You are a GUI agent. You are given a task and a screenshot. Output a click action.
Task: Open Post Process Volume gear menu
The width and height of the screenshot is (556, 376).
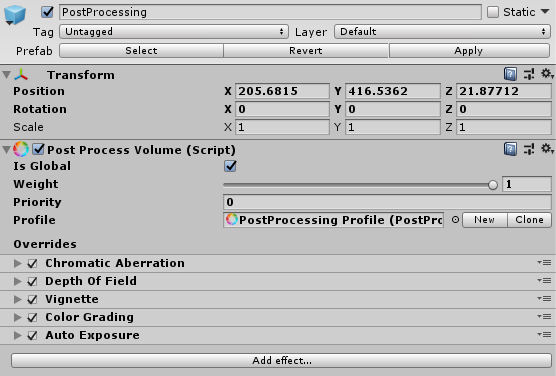point(547,149)
